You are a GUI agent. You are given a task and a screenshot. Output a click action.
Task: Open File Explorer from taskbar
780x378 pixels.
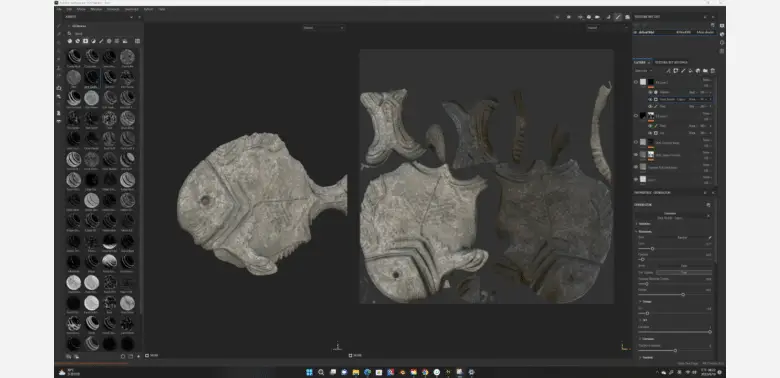[x=356, y=372]
